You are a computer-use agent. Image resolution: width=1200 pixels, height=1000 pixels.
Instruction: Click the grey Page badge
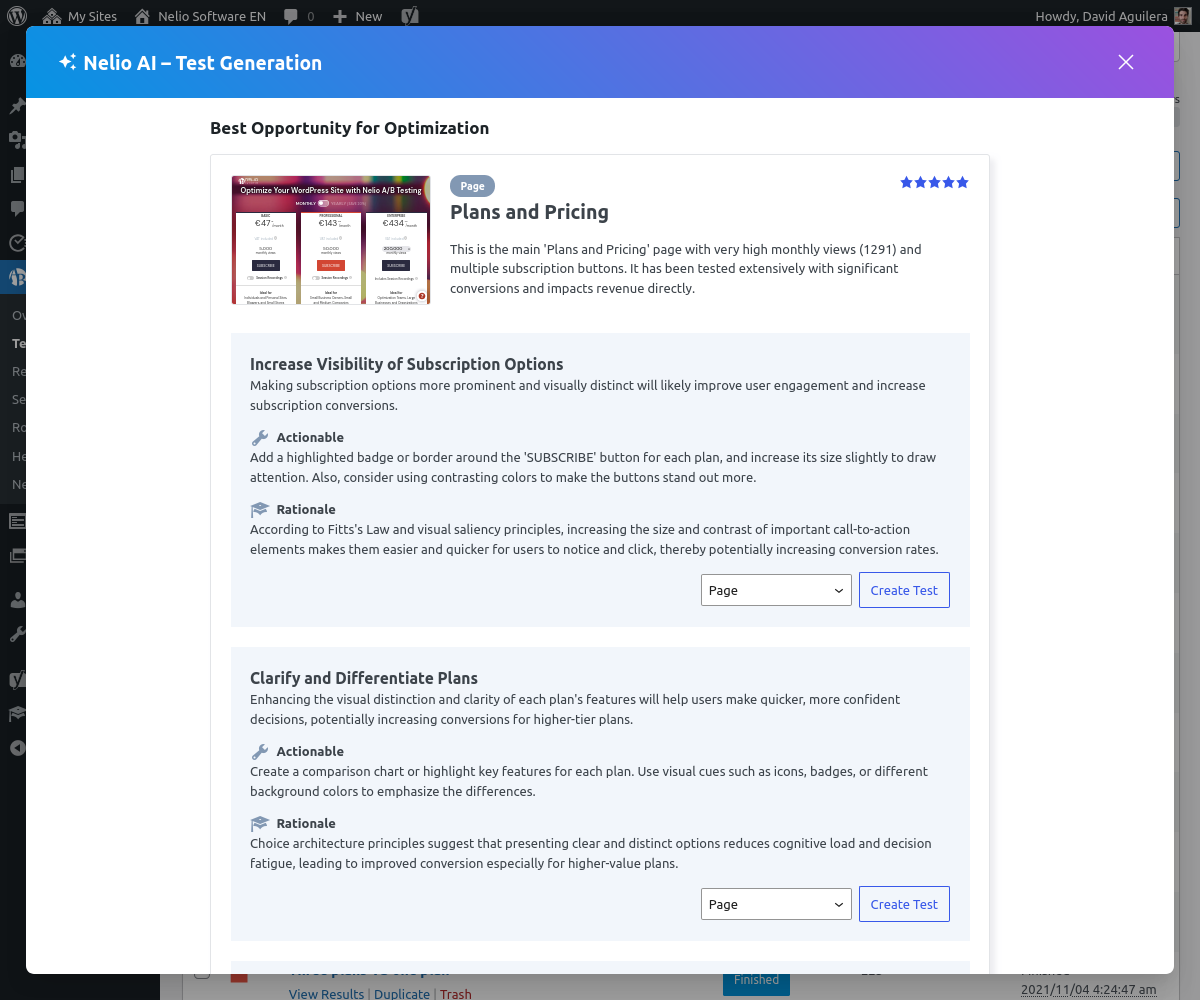click(472, 186)
